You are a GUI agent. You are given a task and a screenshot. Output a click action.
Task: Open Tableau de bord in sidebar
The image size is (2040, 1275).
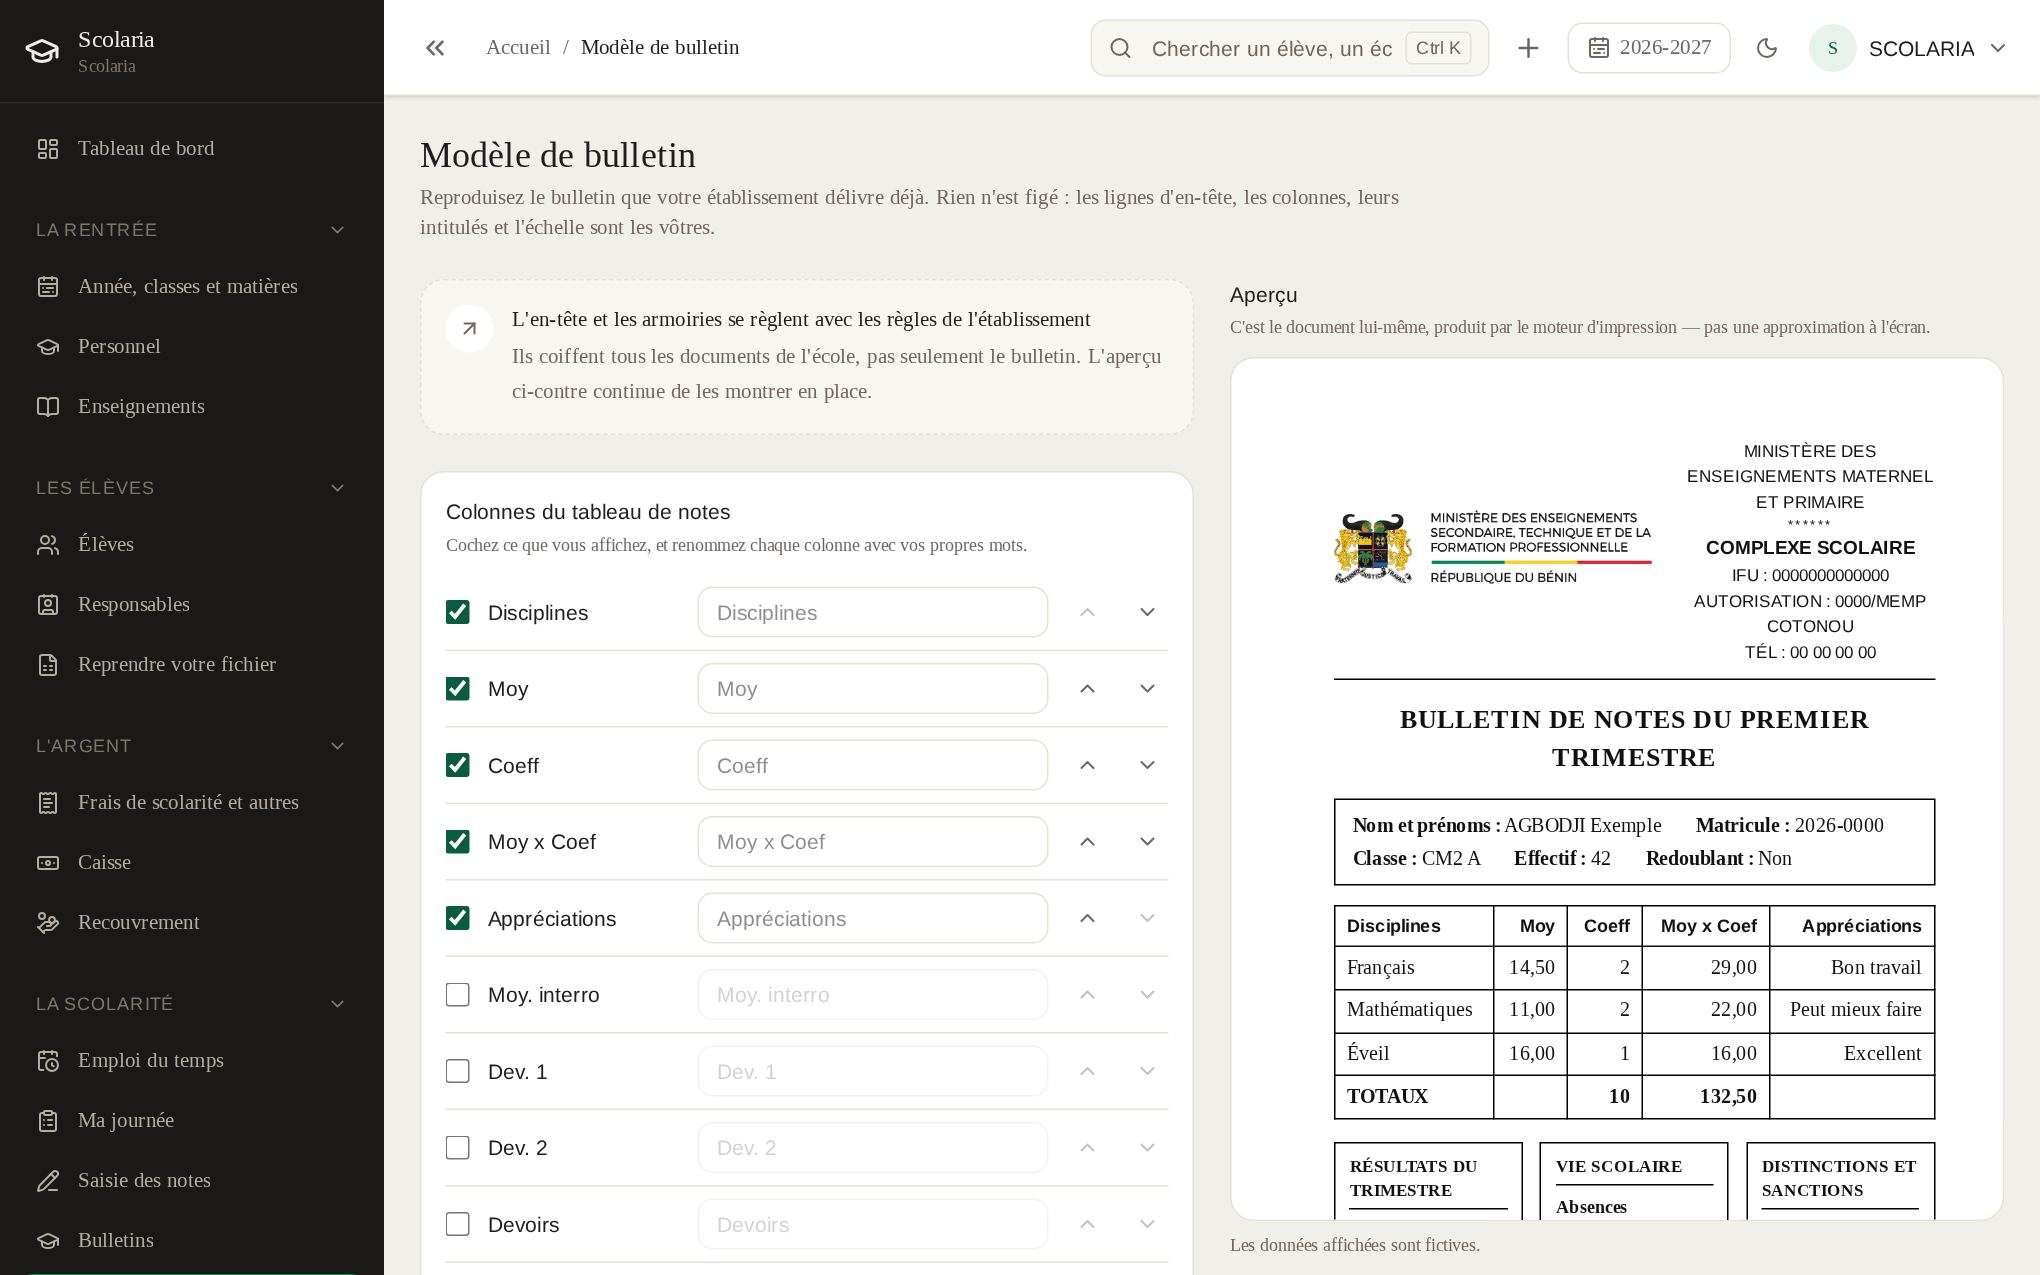[x=191, y=148]
